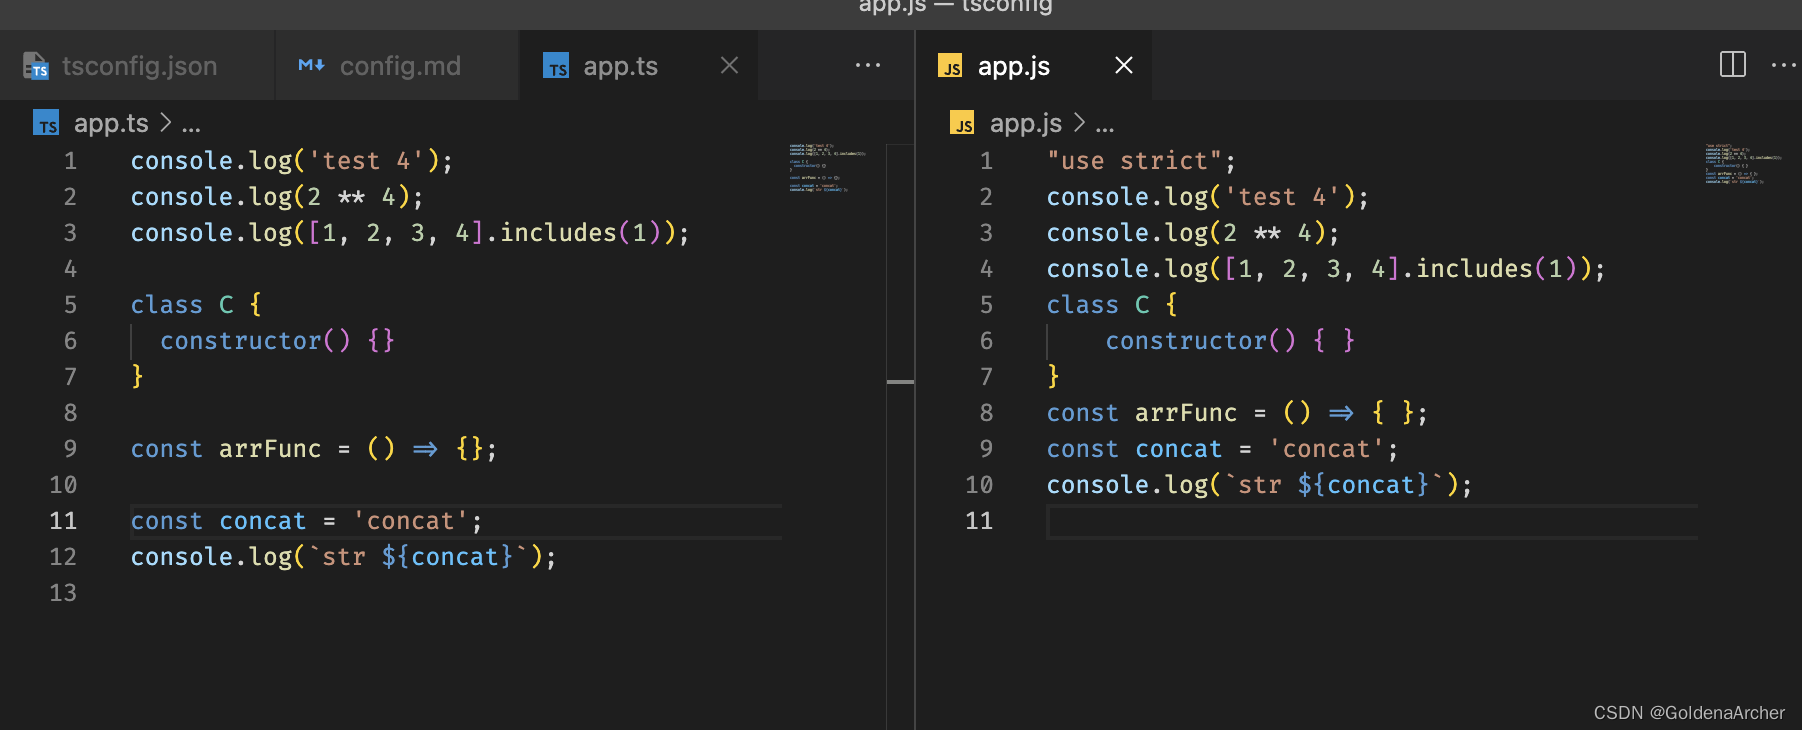Switch to the tsconfig.json tab

[137, 66]
